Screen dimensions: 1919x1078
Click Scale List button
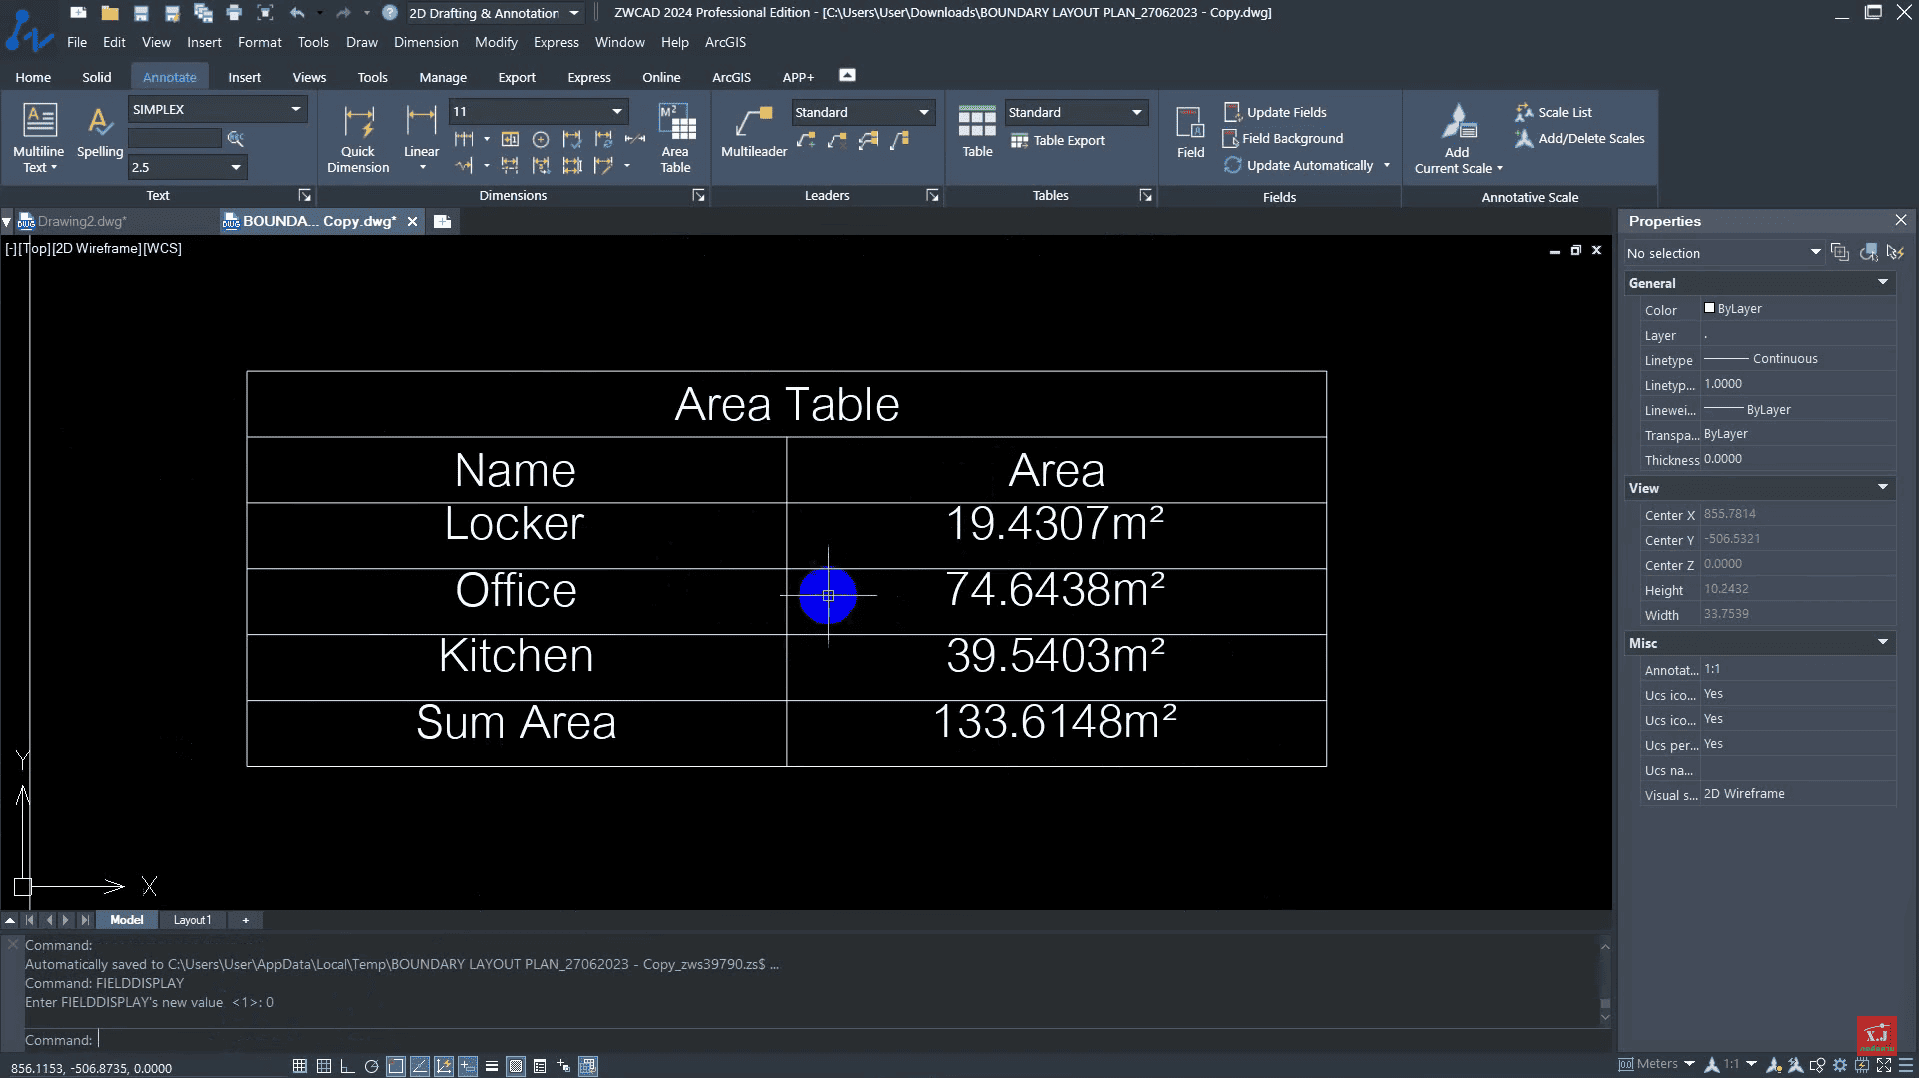1554,112
